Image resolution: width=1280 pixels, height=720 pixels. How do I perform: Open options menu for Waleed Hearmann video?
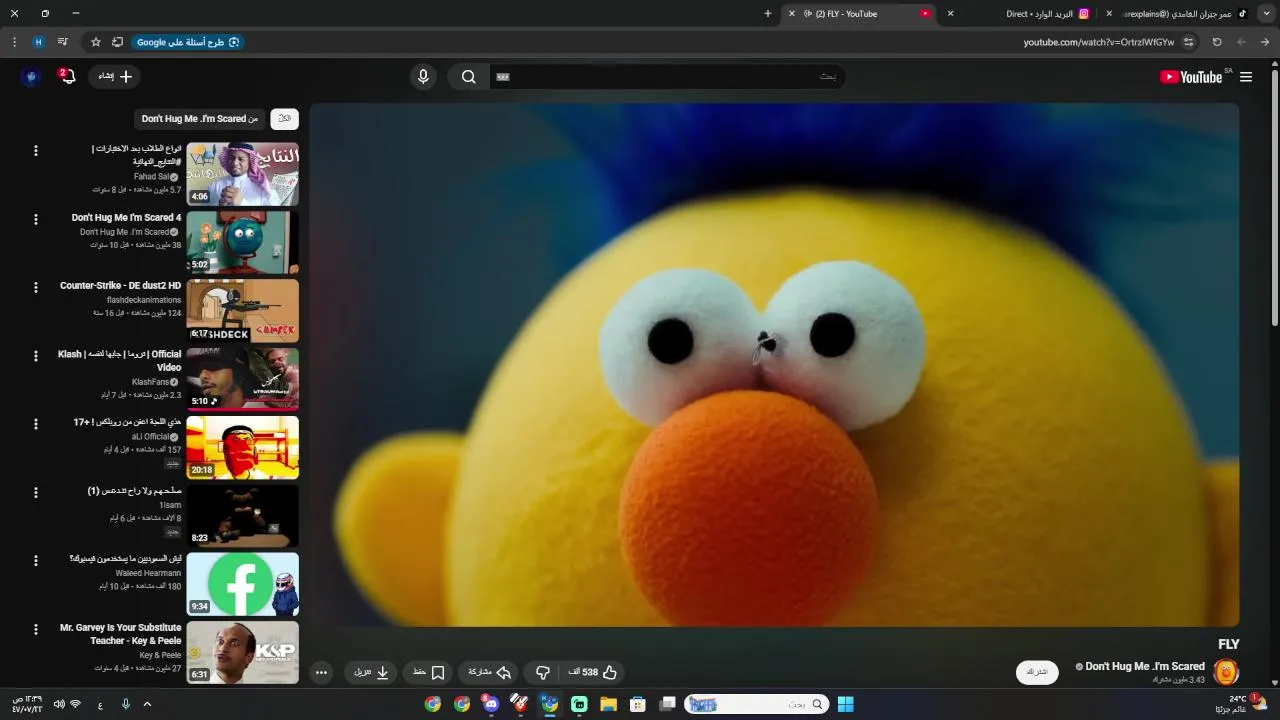pos(36,561)
